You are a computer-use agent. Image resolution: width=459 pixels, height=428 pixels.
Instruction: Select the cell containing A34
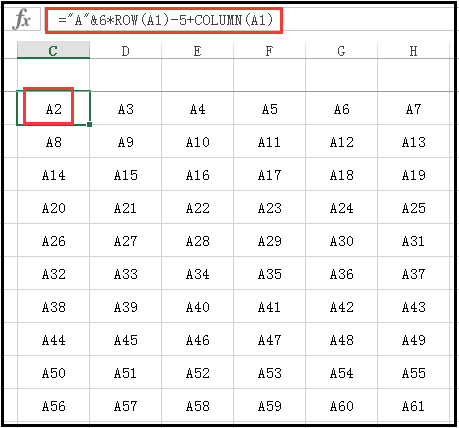pos(197,273)
